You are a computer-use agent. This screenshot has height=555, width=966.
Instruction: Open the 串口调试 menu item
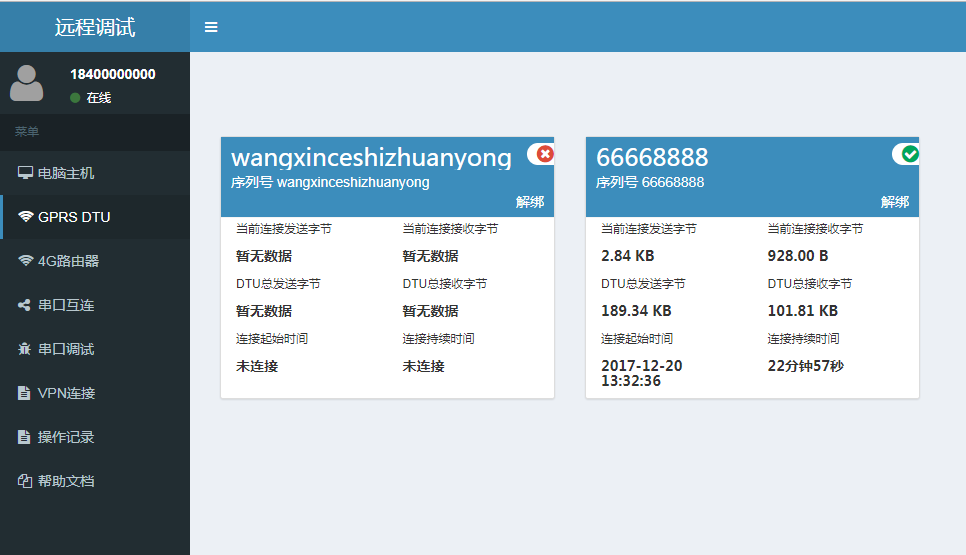[x=66, y=349]
